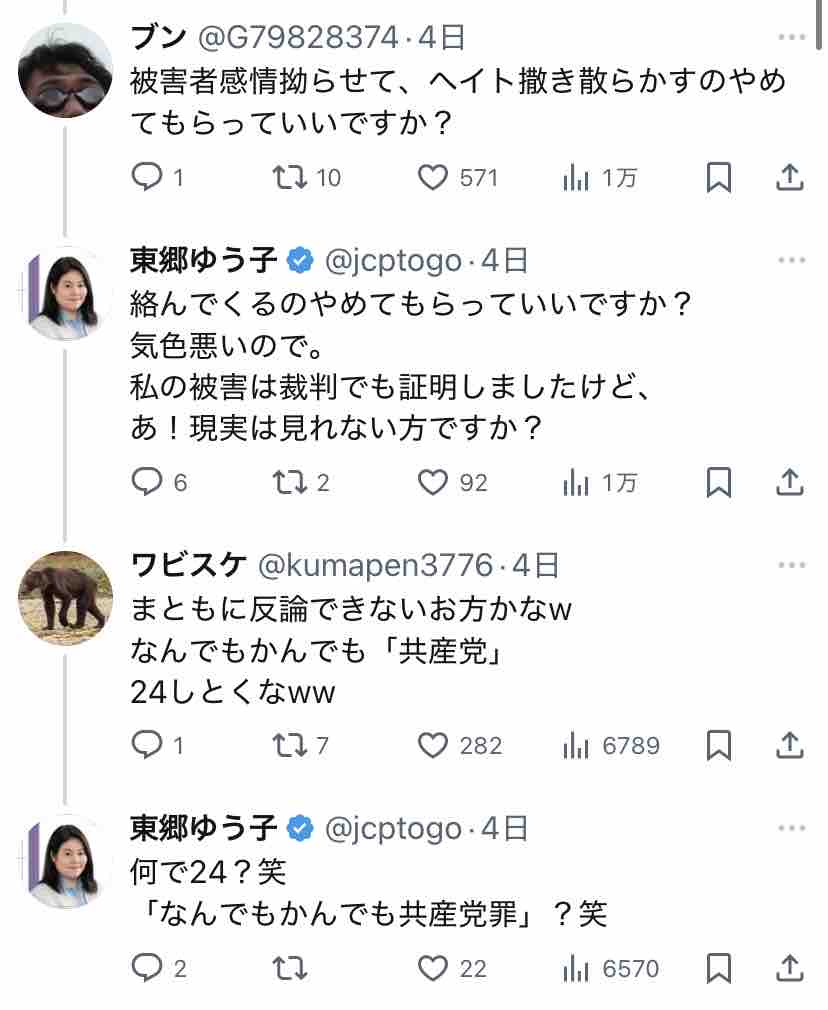
Task: View analytics for ワビスケ's tweet showing 6789
Action: tap(576, 745)
